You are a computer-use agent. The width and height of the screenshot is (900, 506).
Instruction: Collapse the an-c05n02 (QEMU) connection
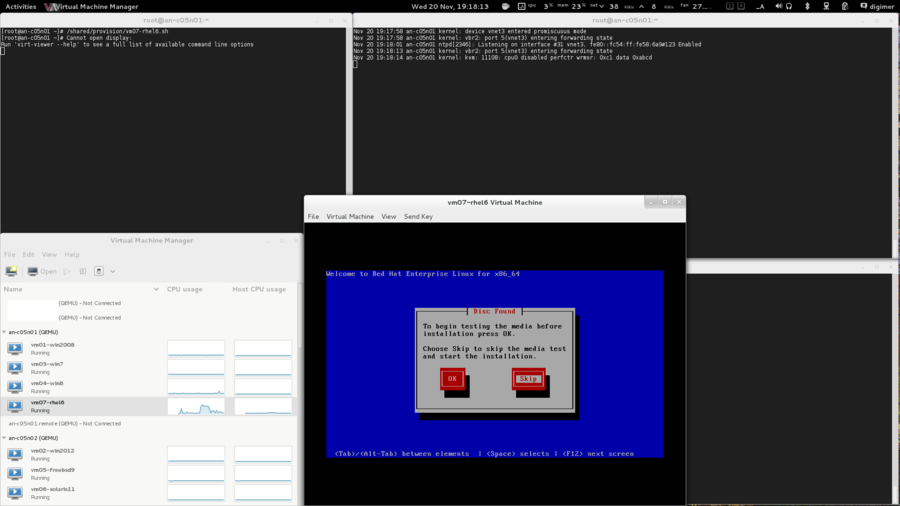(x=5, y=438)
